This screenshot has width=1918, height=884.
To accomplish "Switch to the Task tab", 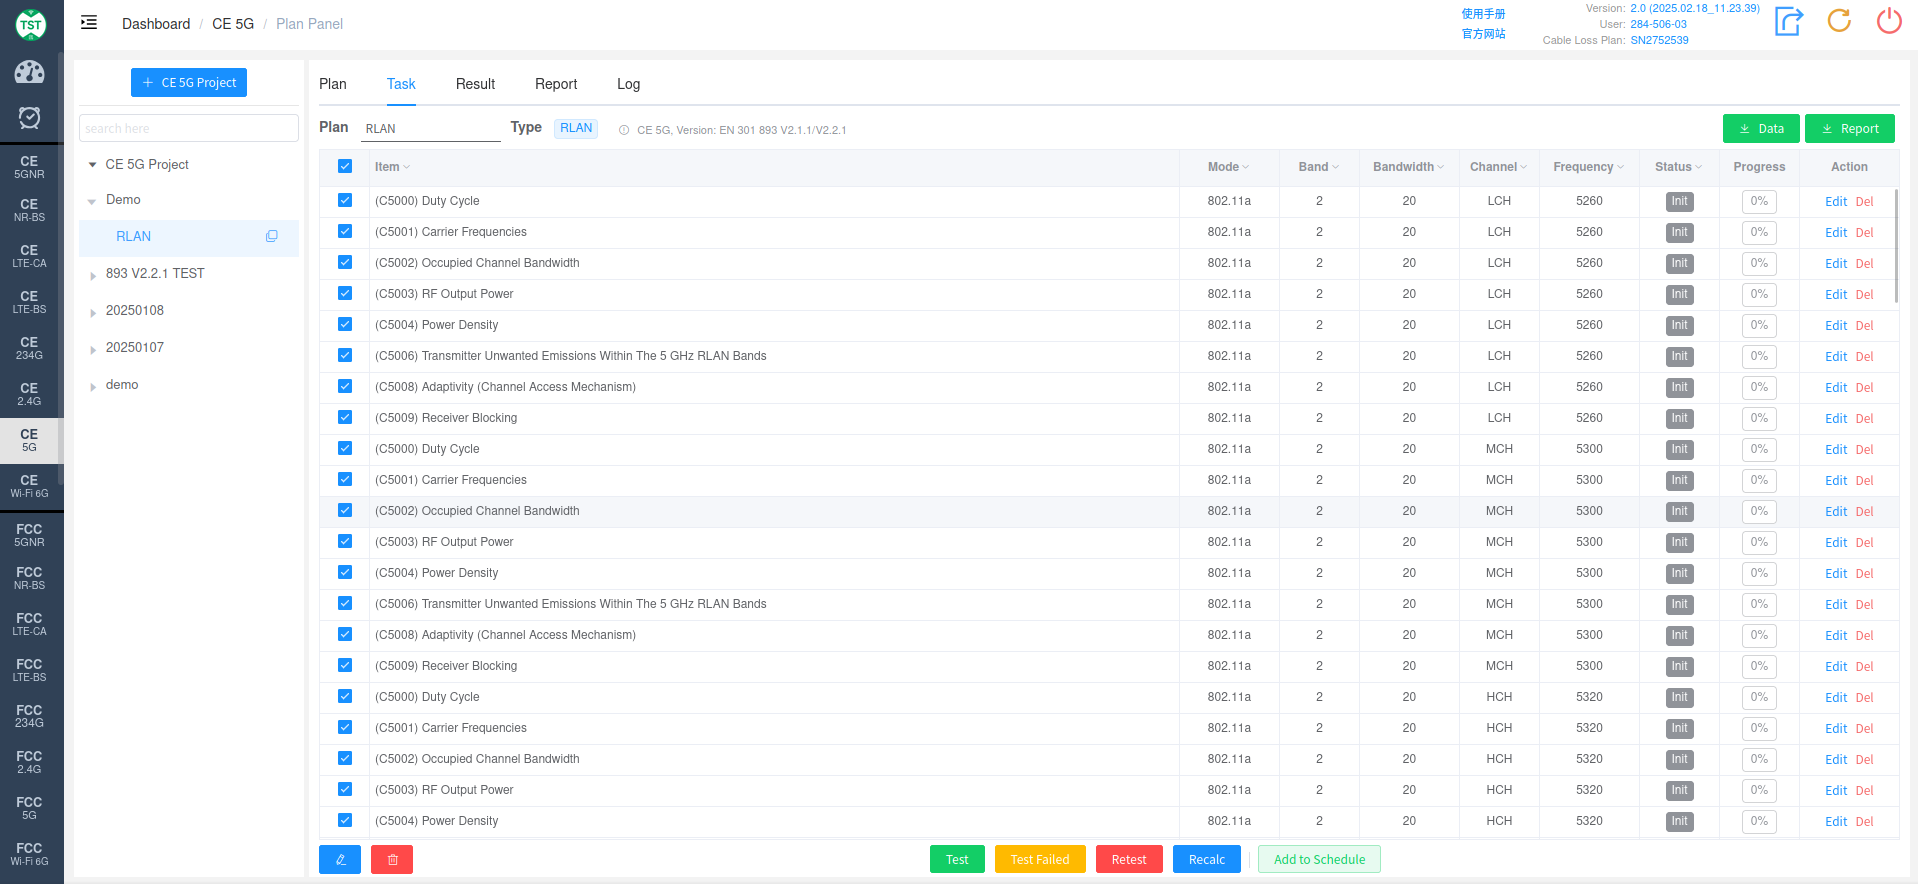I will point(401,84).
